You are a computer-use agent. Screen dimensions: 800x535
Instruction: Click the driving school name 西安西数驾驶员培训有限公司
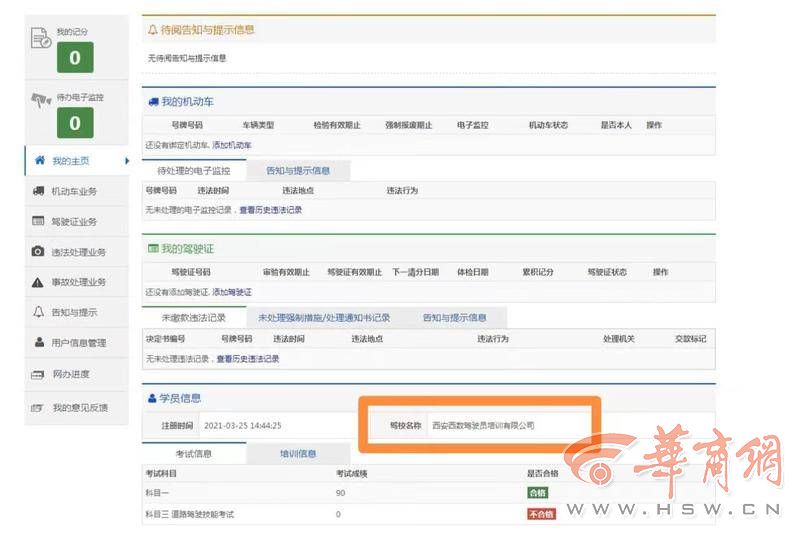pyautogui.click(x=483, y=426)
